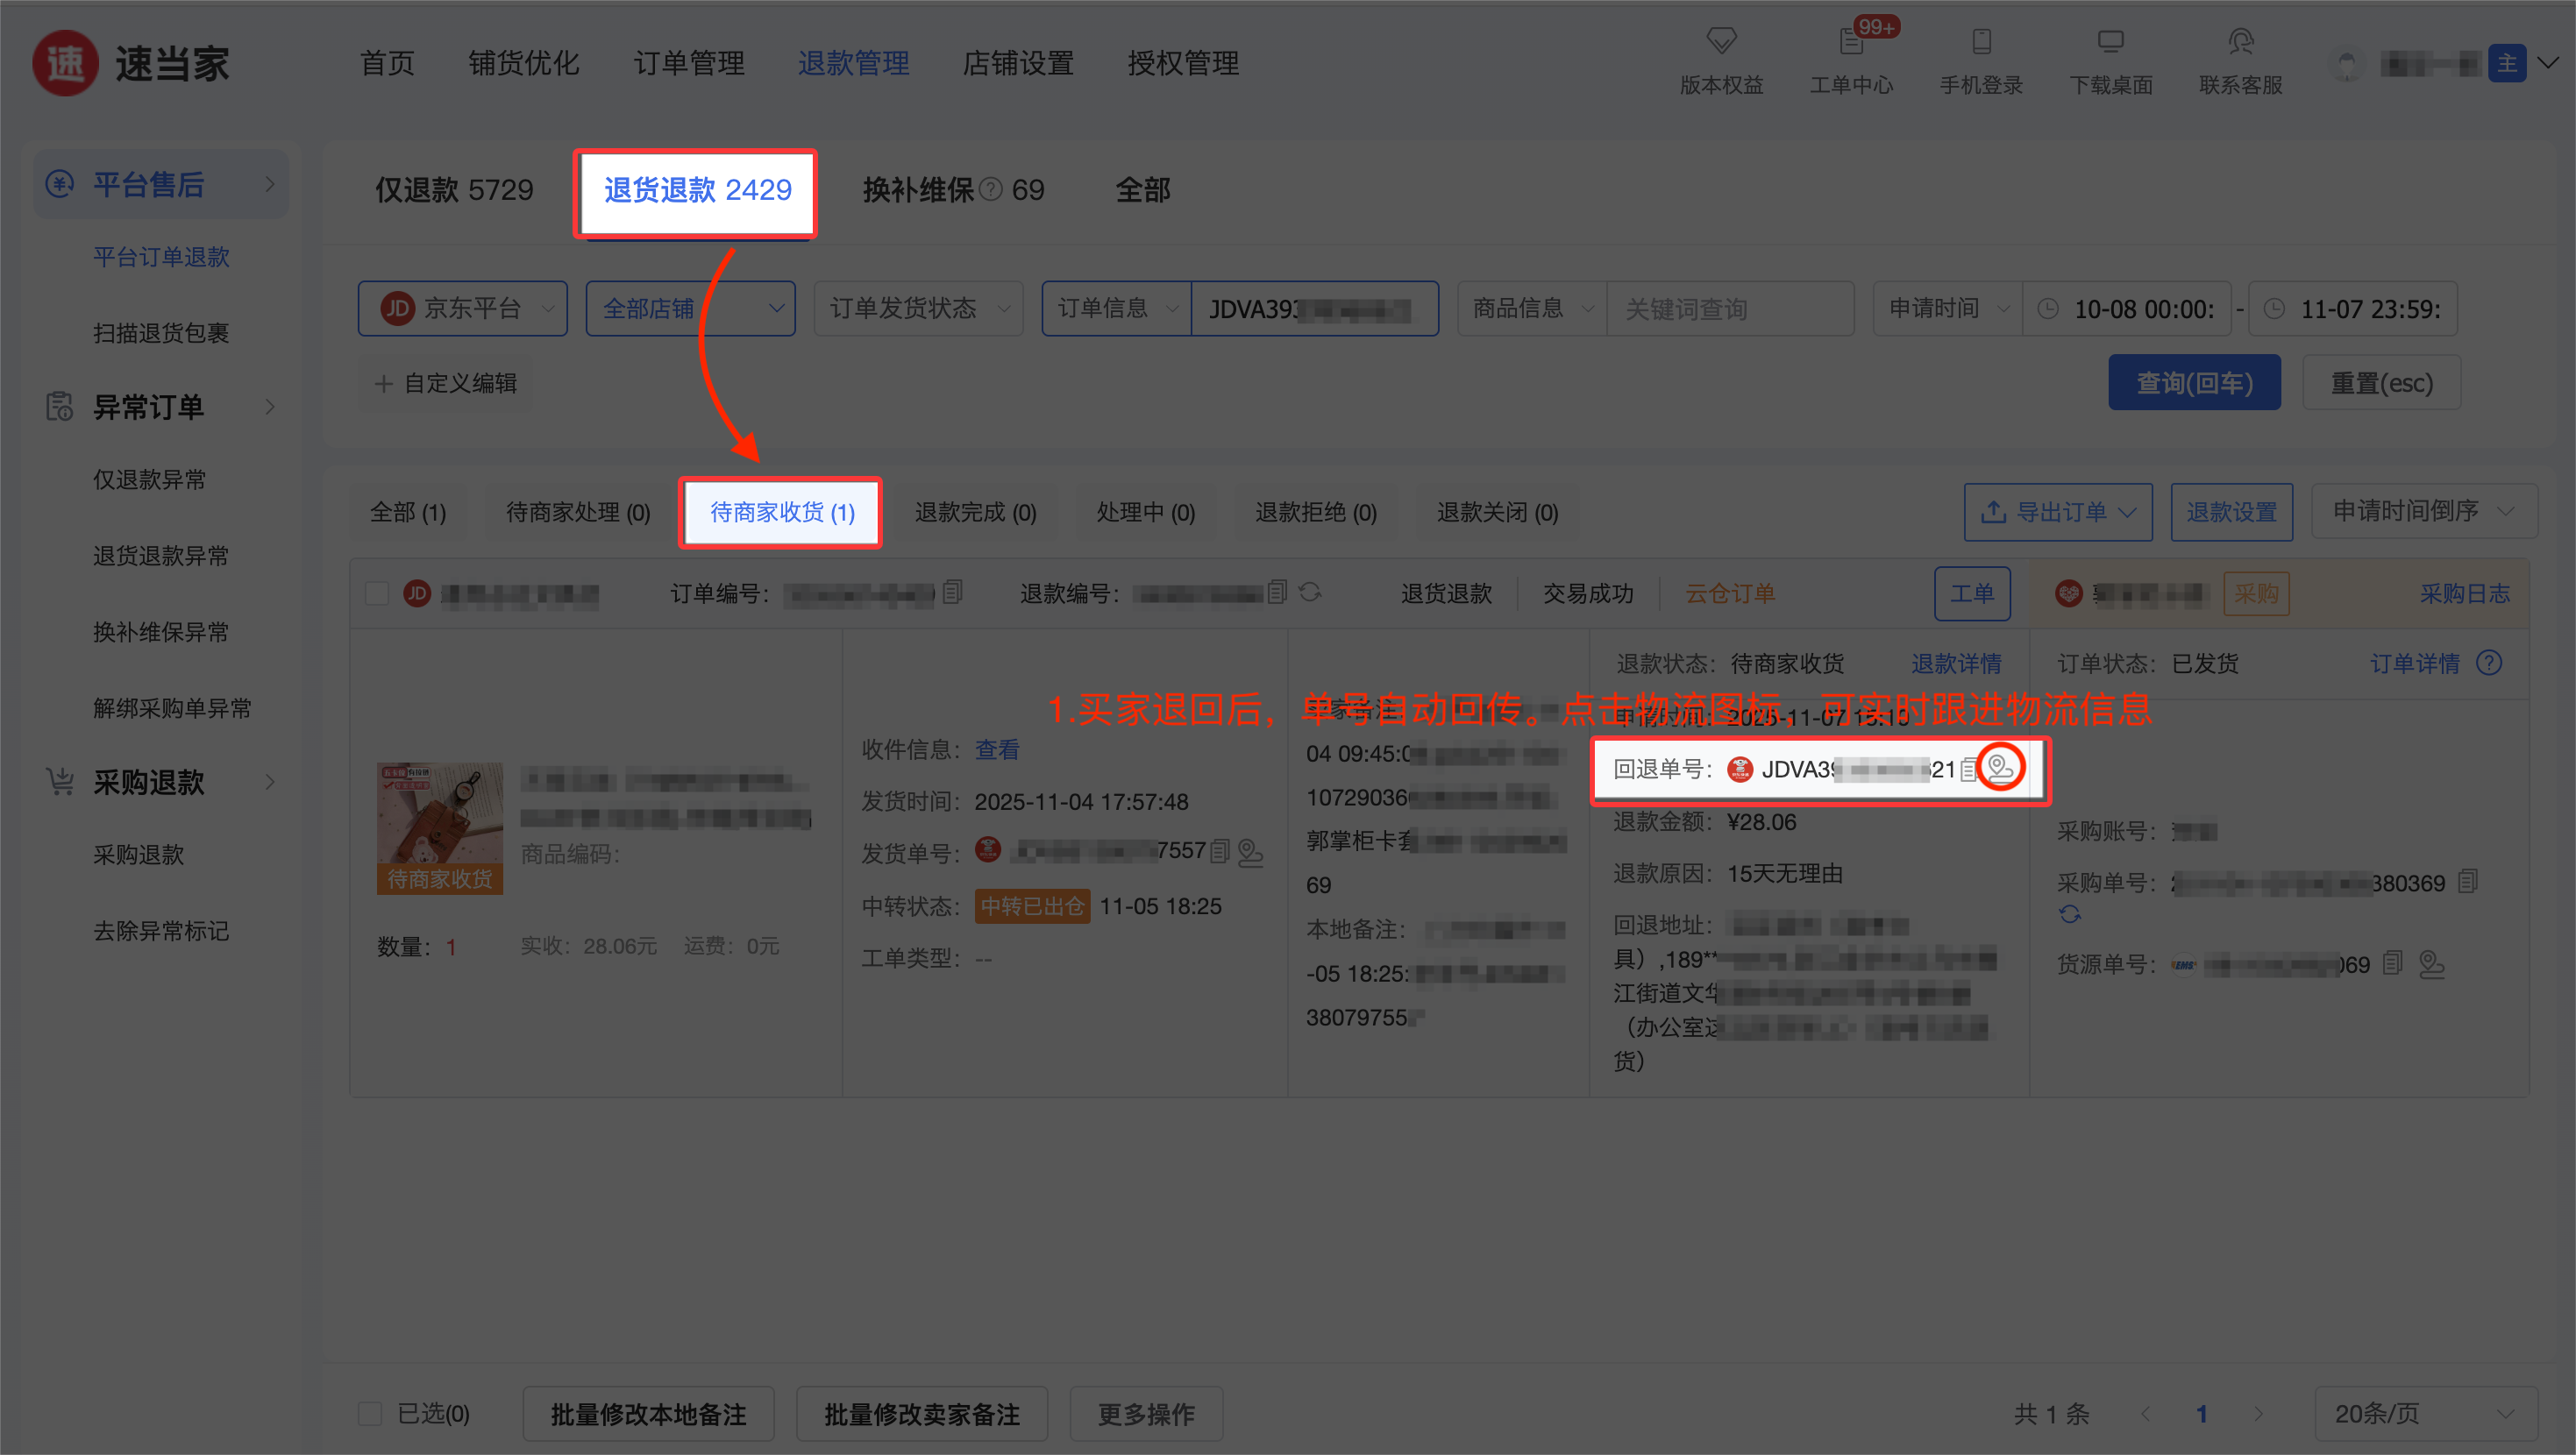Select 待商家处理 (0) status tab
The height and width of the screenshot is (1455, 2576).
point(578,512)
